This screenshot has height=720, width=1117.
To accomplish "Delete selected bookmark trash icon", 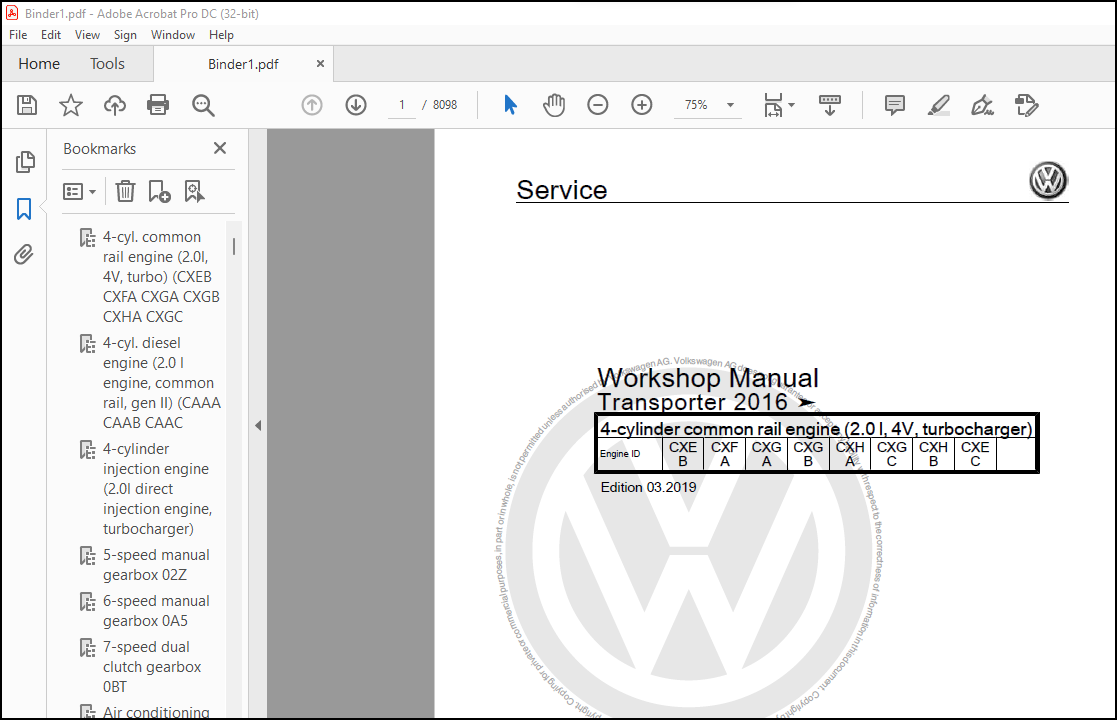I will tap(125, 191).
